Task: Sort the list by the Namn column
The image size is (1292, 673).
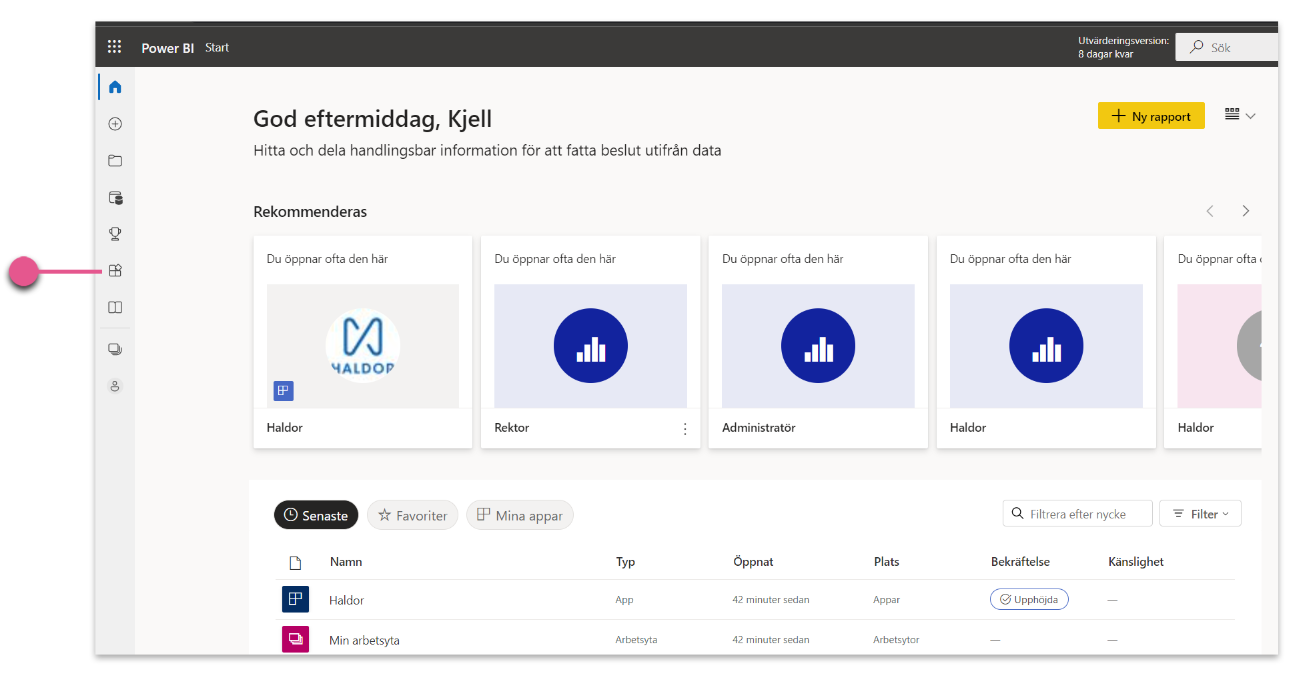Action: [x=346, y=562]
